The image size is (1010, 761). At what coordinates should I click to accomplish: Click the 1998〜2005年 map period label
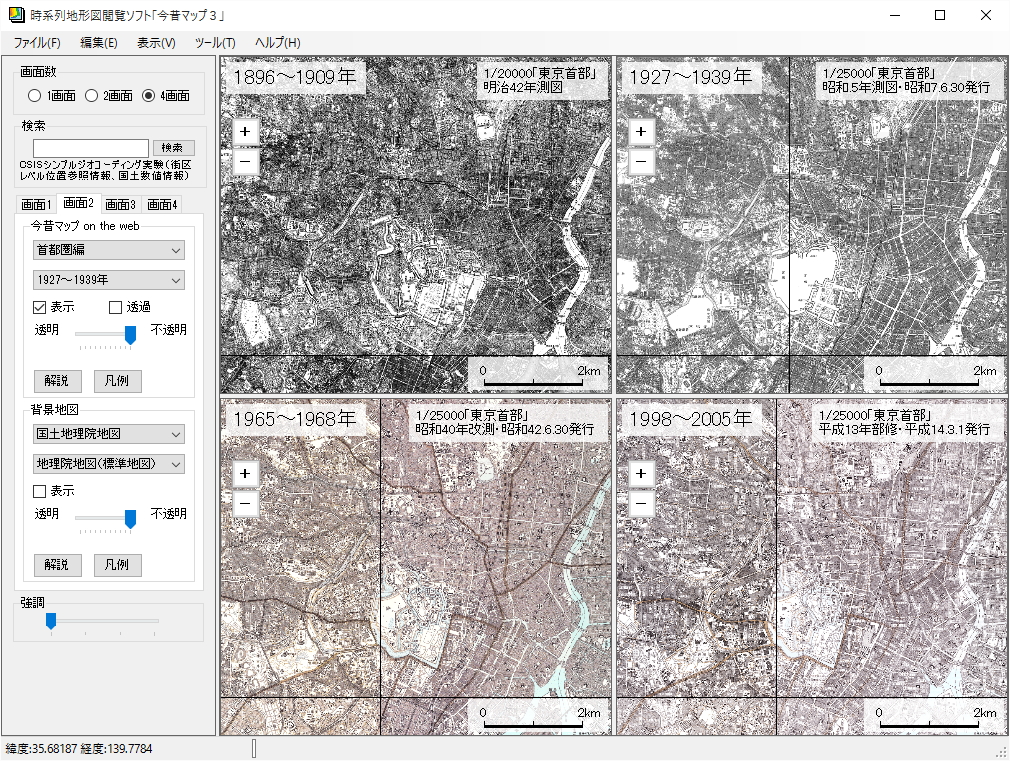[x=691, y=419]
